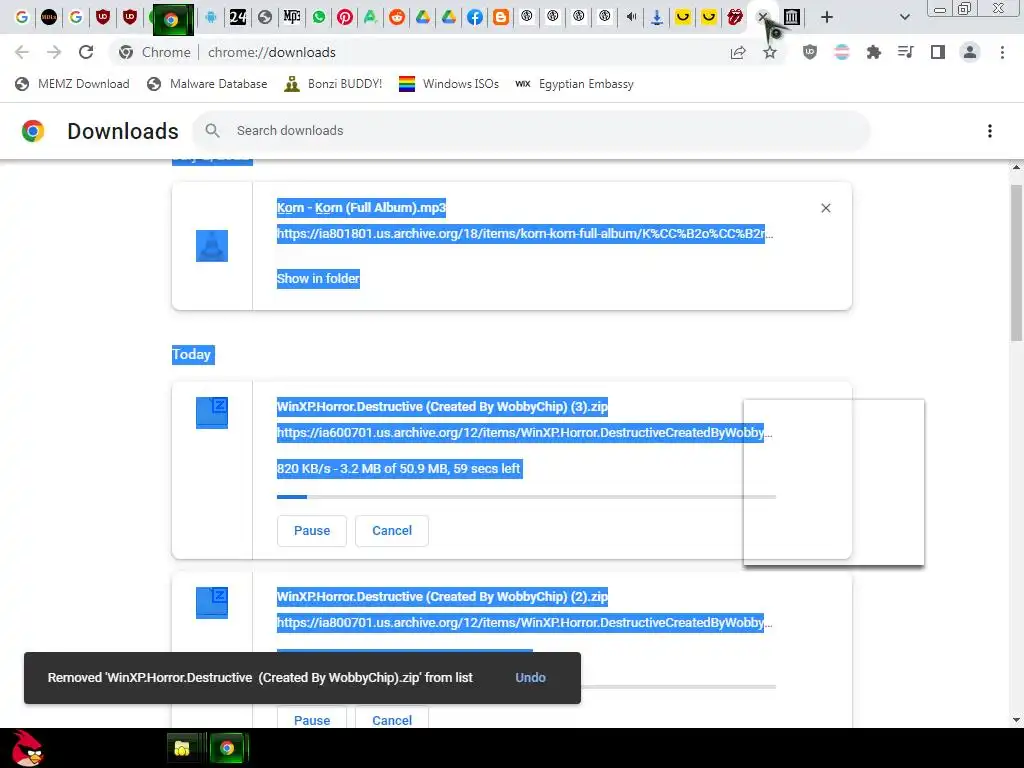Open the Korn archive.org source URL
The height and width of the screenshot is (768, 1024).
tap(524, 234)
